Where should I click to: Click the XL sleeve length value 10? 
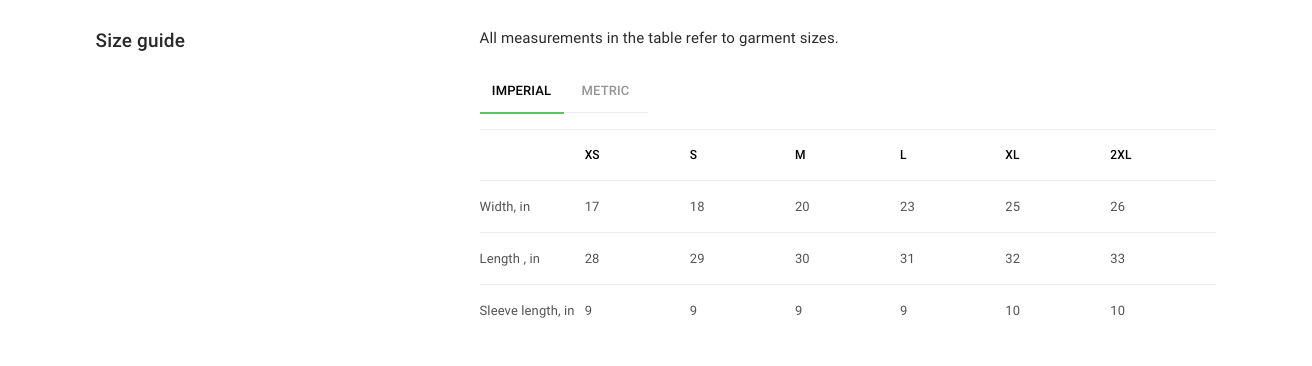pyautogui.click(x=1012, y=311)
